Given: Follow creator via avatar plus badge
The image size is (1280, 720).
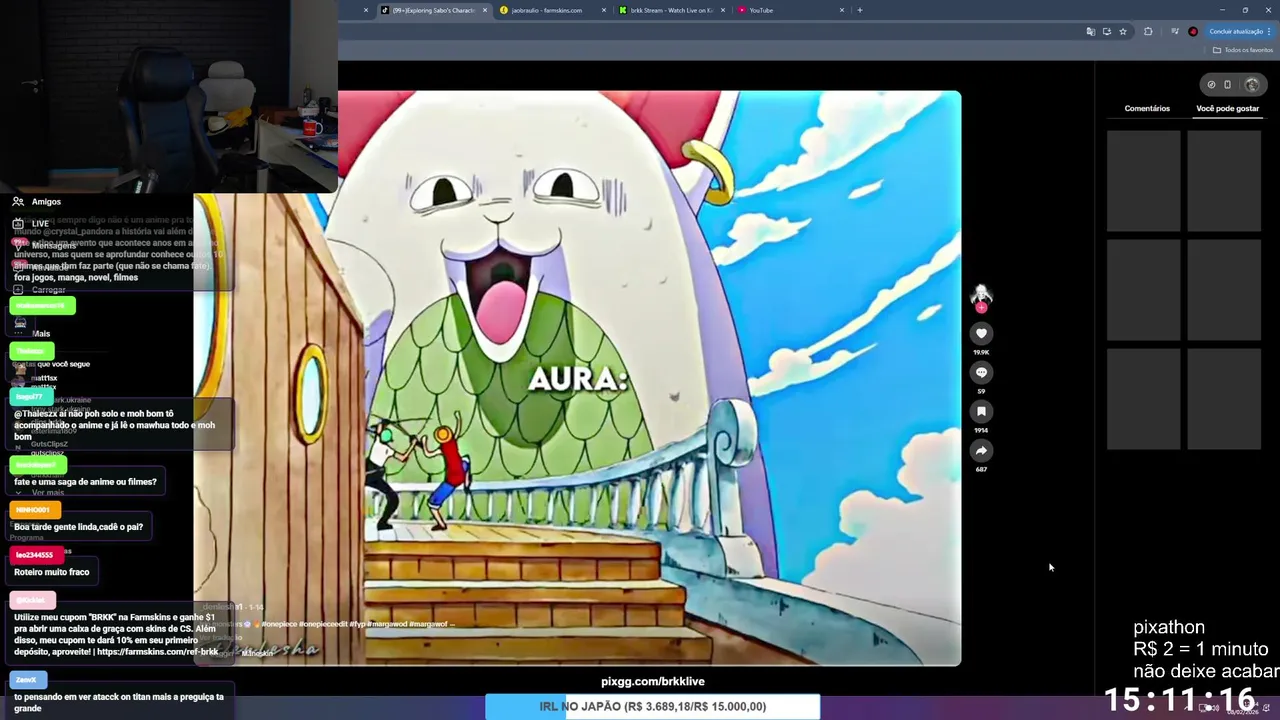Looking at the screenshot, I should click(981, 307).
